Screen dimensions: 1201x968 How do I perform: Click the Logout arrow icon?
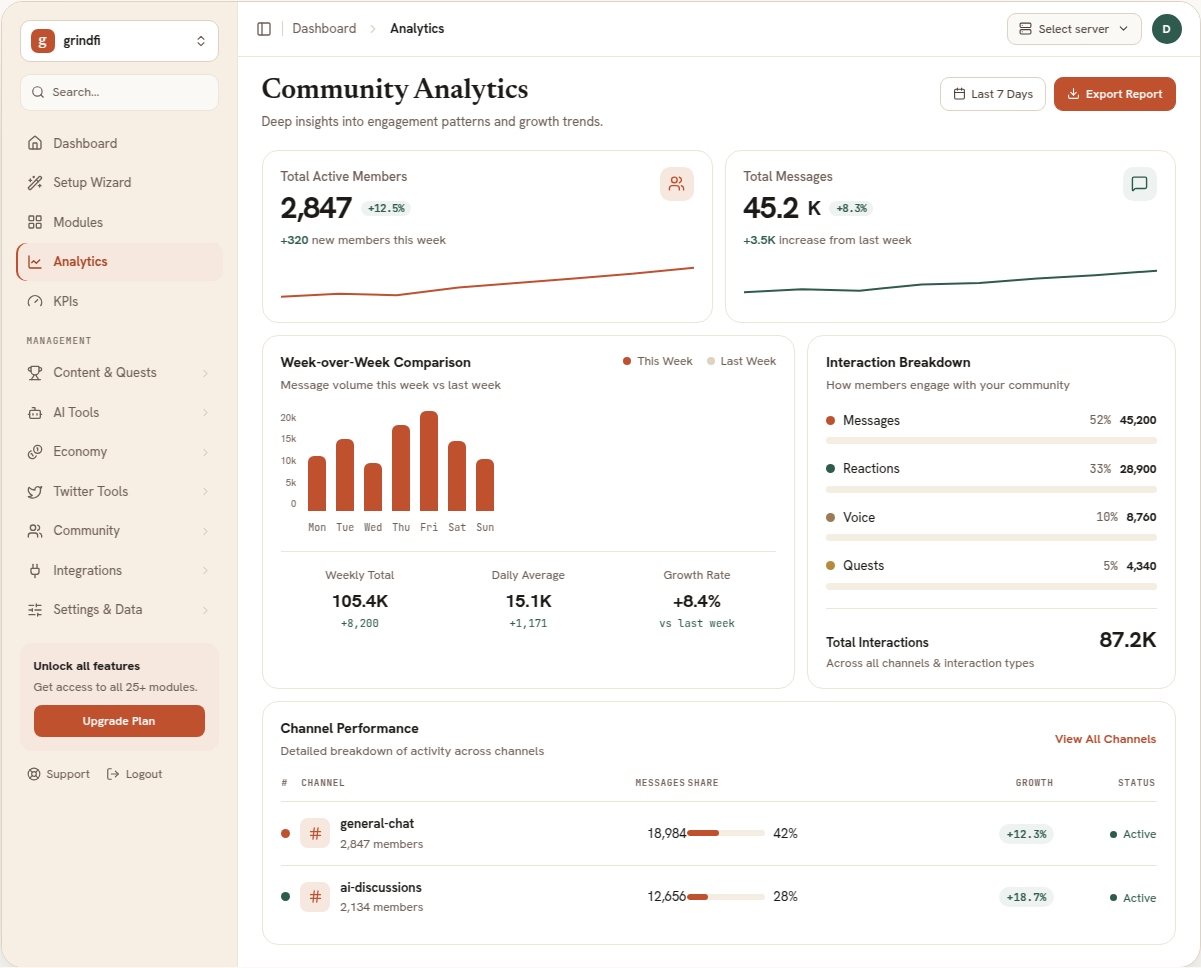coord(113,774)
